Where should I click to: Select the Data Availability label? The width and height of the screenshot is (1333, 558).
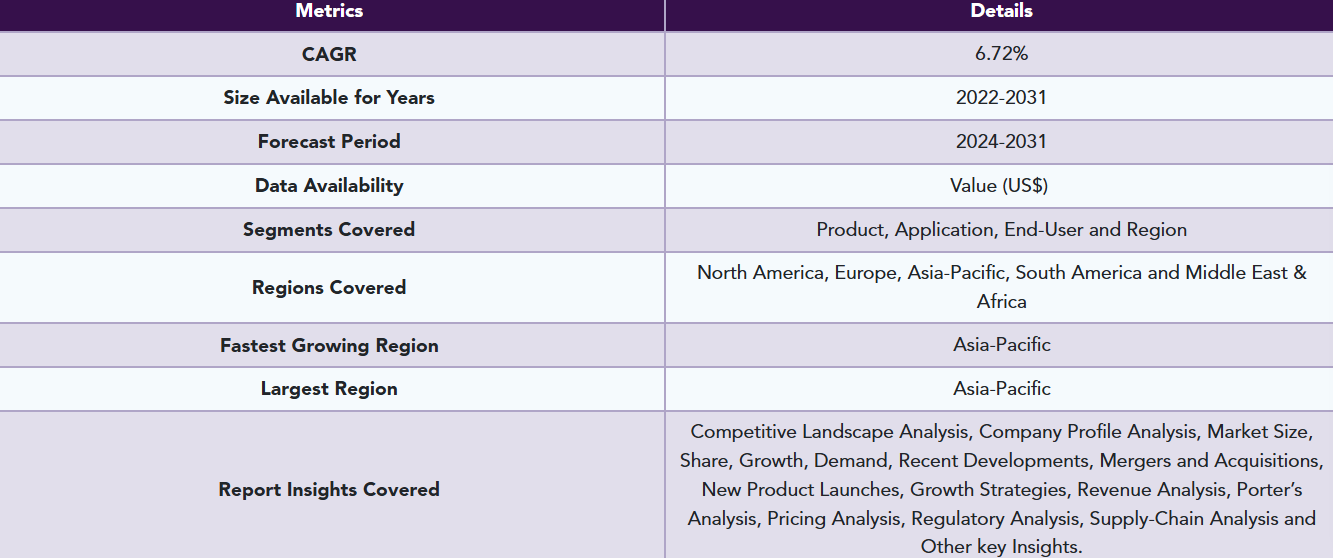click(329, 186)
